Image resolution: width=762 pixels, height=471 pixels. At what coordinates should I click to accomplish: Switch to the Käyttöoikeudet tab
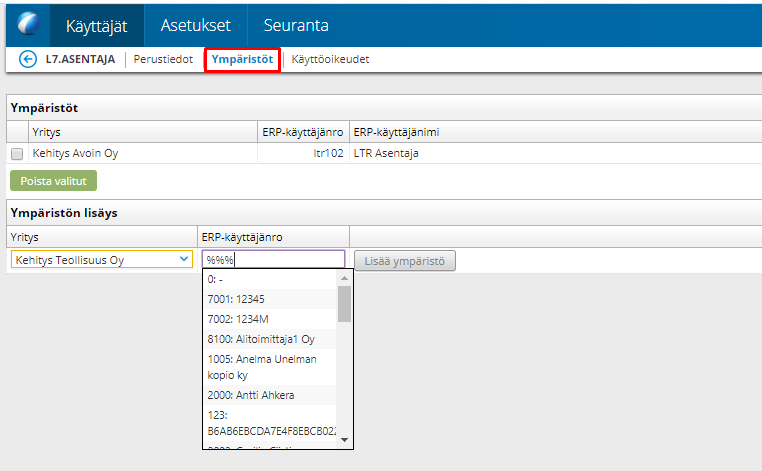330,59
